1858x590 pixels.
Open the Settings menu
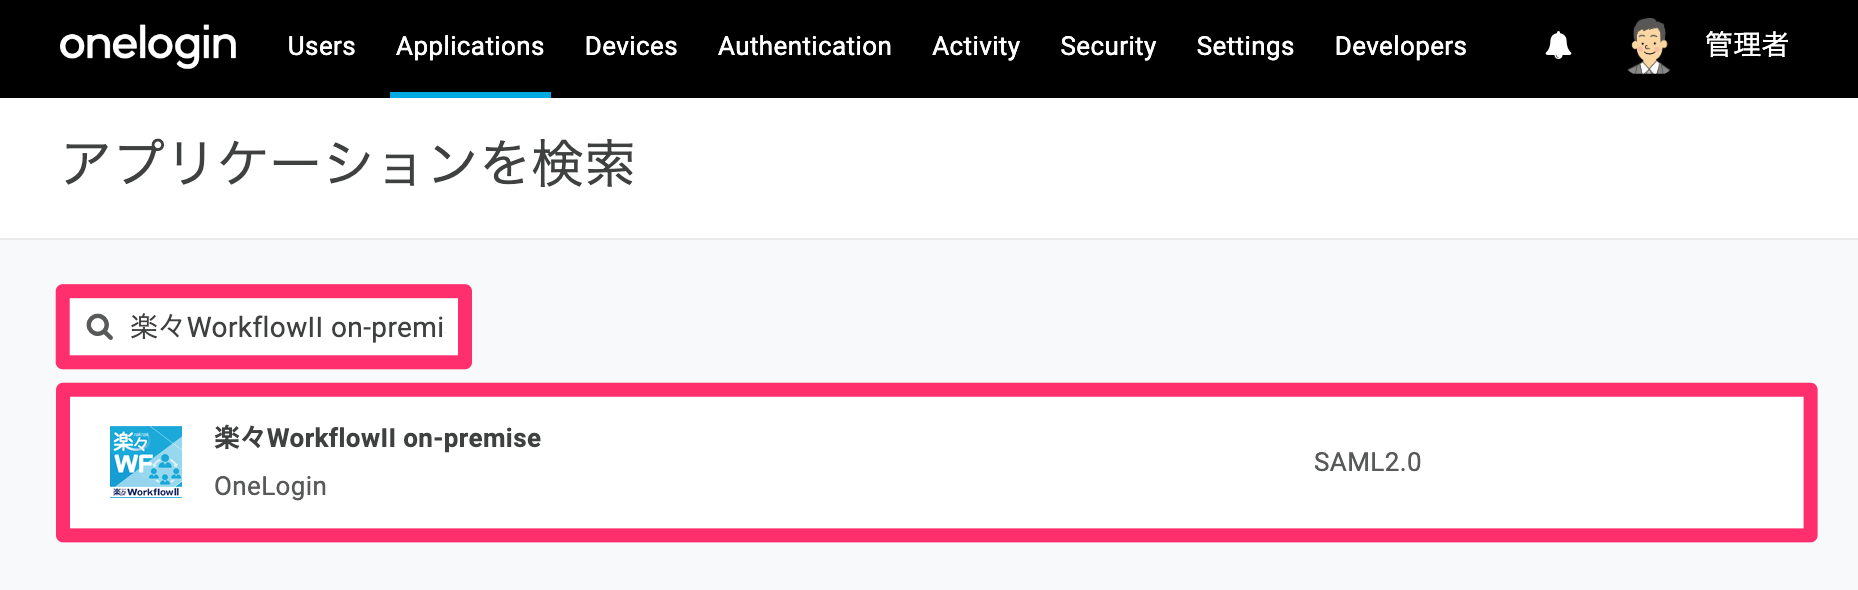pos(1245,46)
